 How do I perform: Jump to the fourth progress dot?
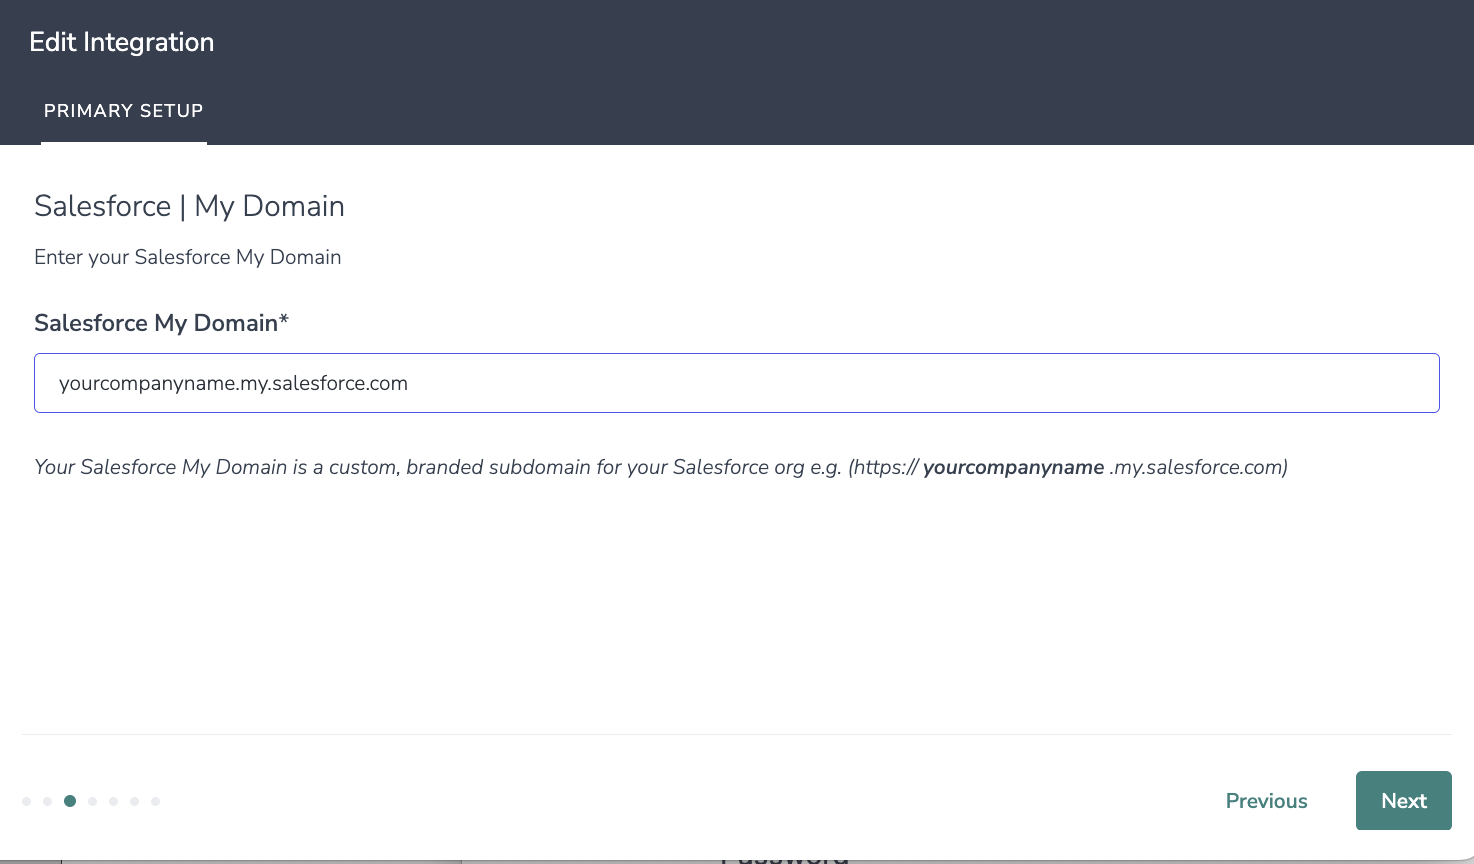(92, 801)
